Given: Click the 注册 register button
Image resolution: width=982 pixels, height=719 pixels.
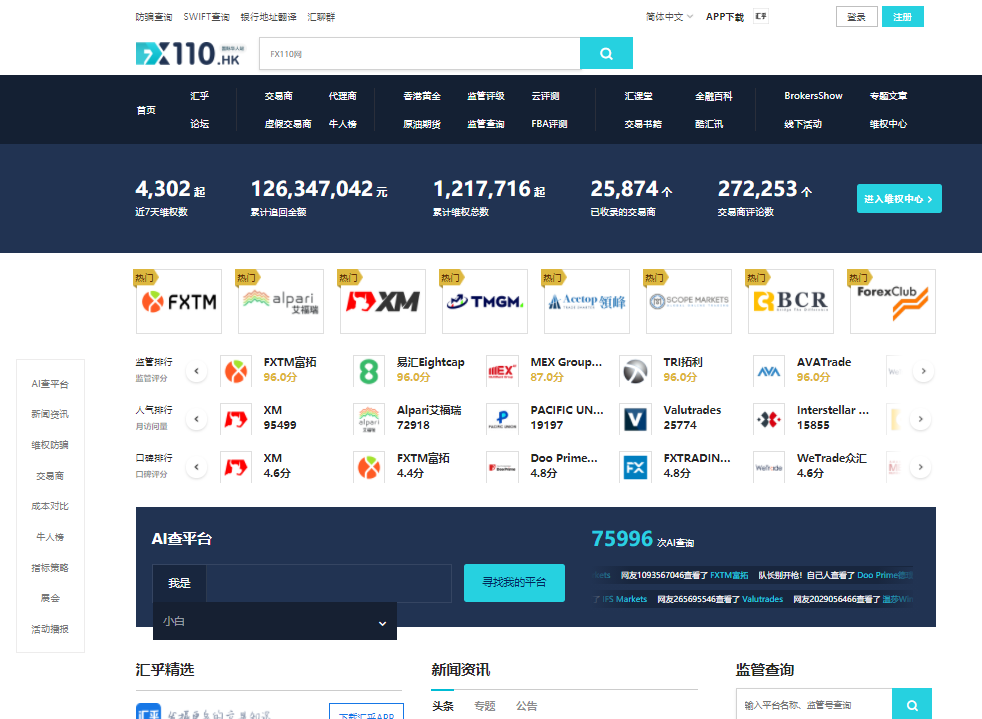Looking at the screenshot, I should 902,17.
